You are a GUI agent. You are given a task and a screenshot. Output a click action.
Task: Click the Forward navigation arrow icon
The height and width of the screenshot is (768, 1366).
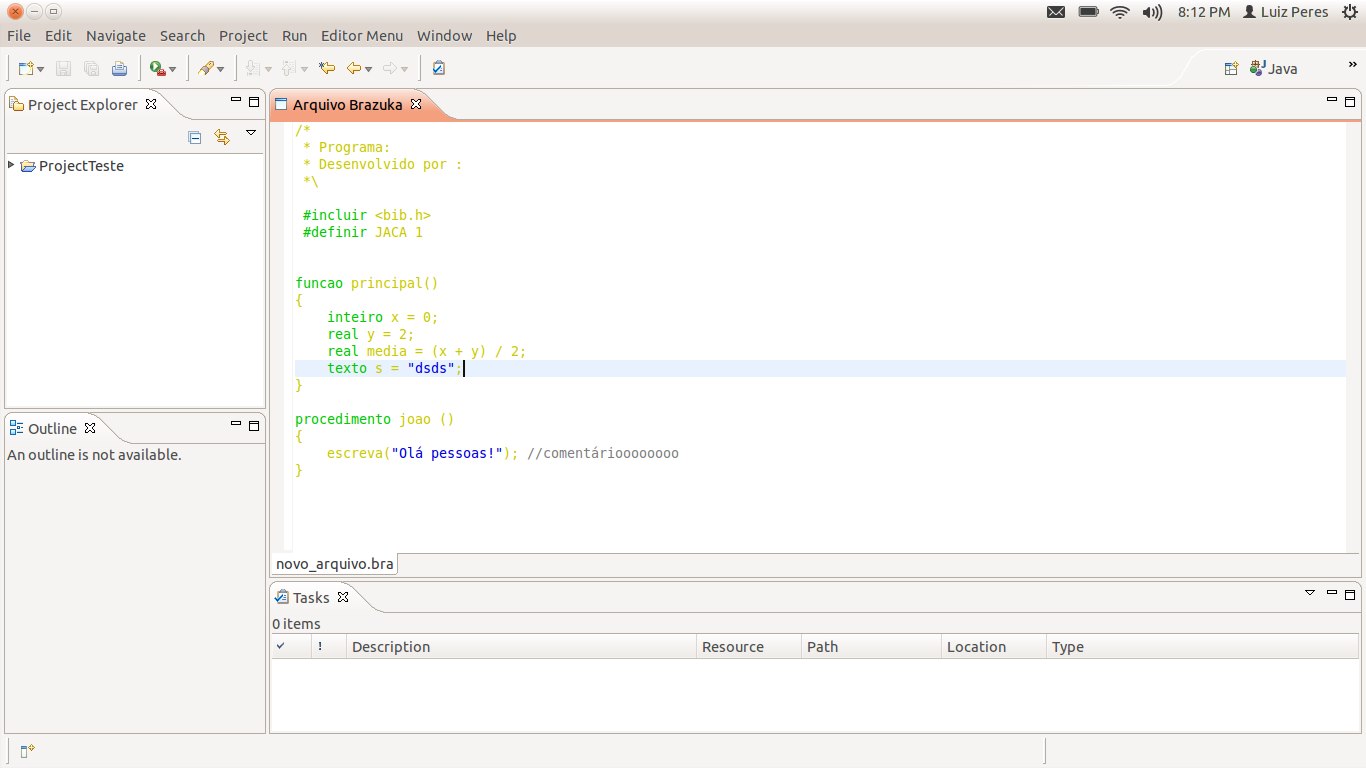coord(390,69)
